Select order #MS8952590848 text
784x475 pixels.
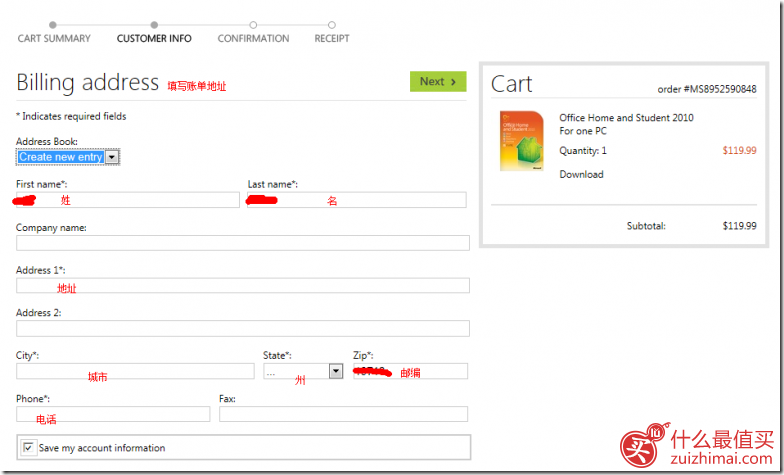point(706,89)
